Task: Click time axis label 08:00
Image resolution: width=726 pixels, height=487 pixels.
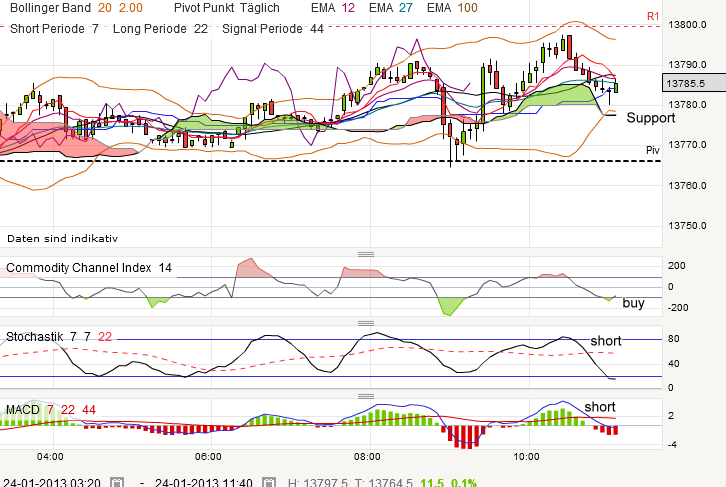Action: click(367, 457)
